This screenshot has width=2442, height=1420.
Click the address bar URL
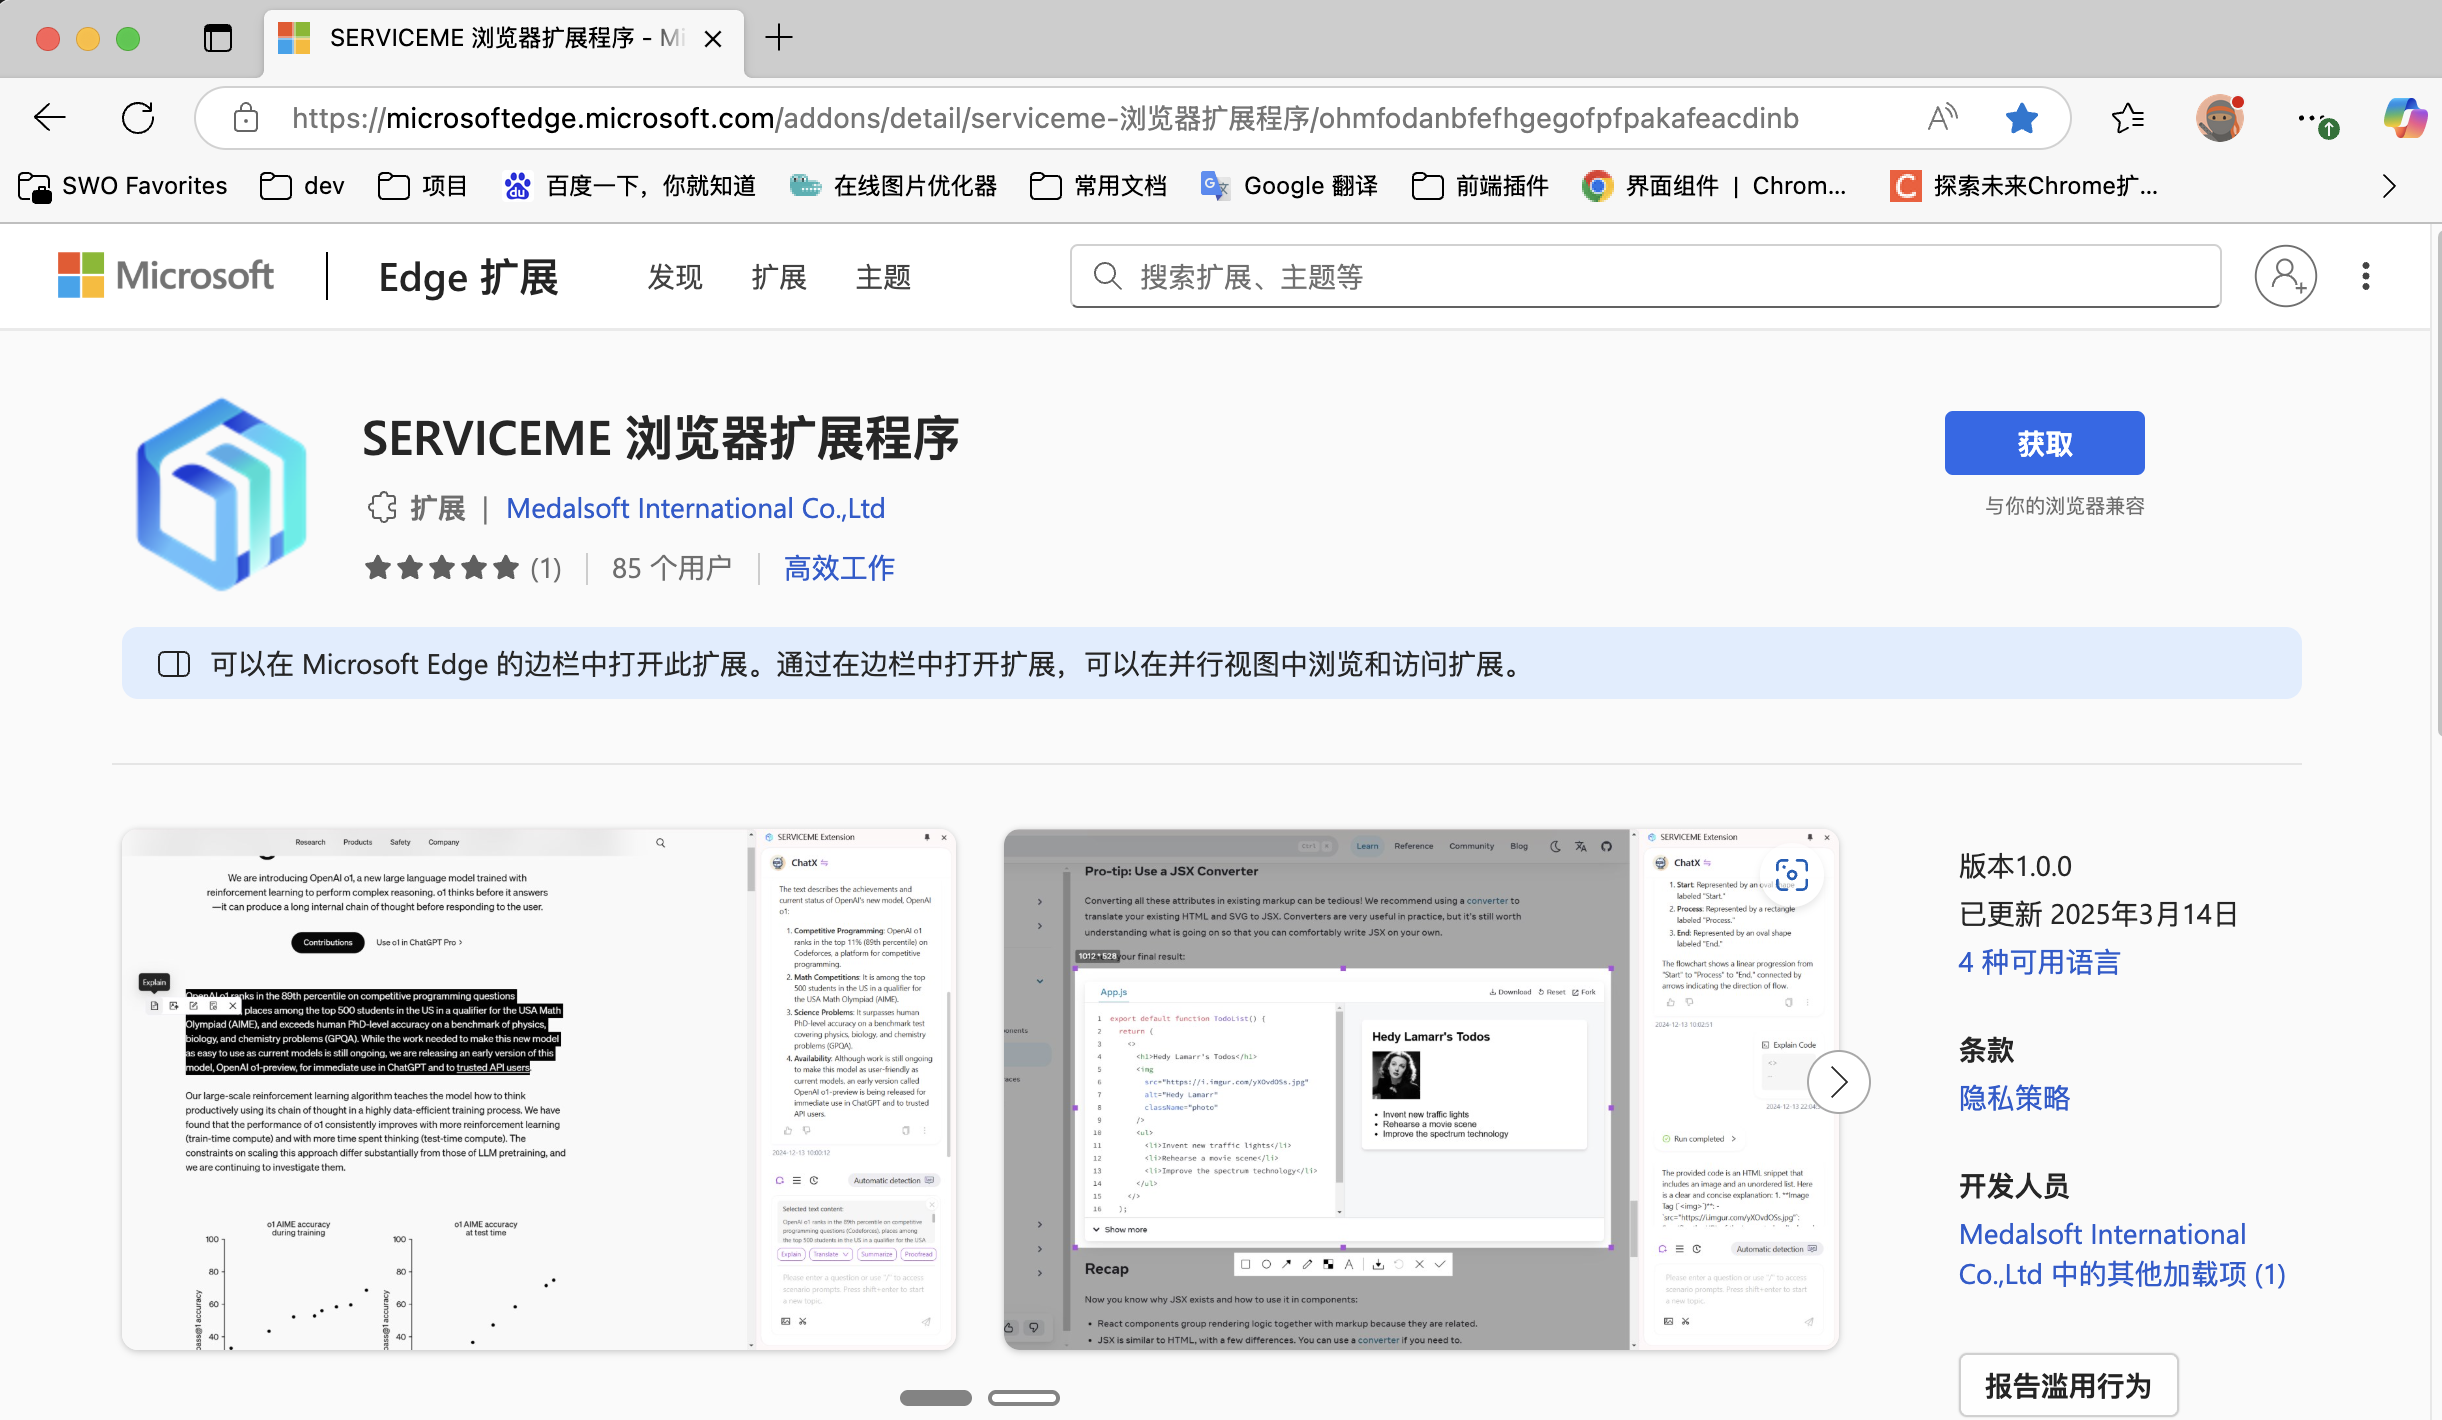click(1045, 118)
